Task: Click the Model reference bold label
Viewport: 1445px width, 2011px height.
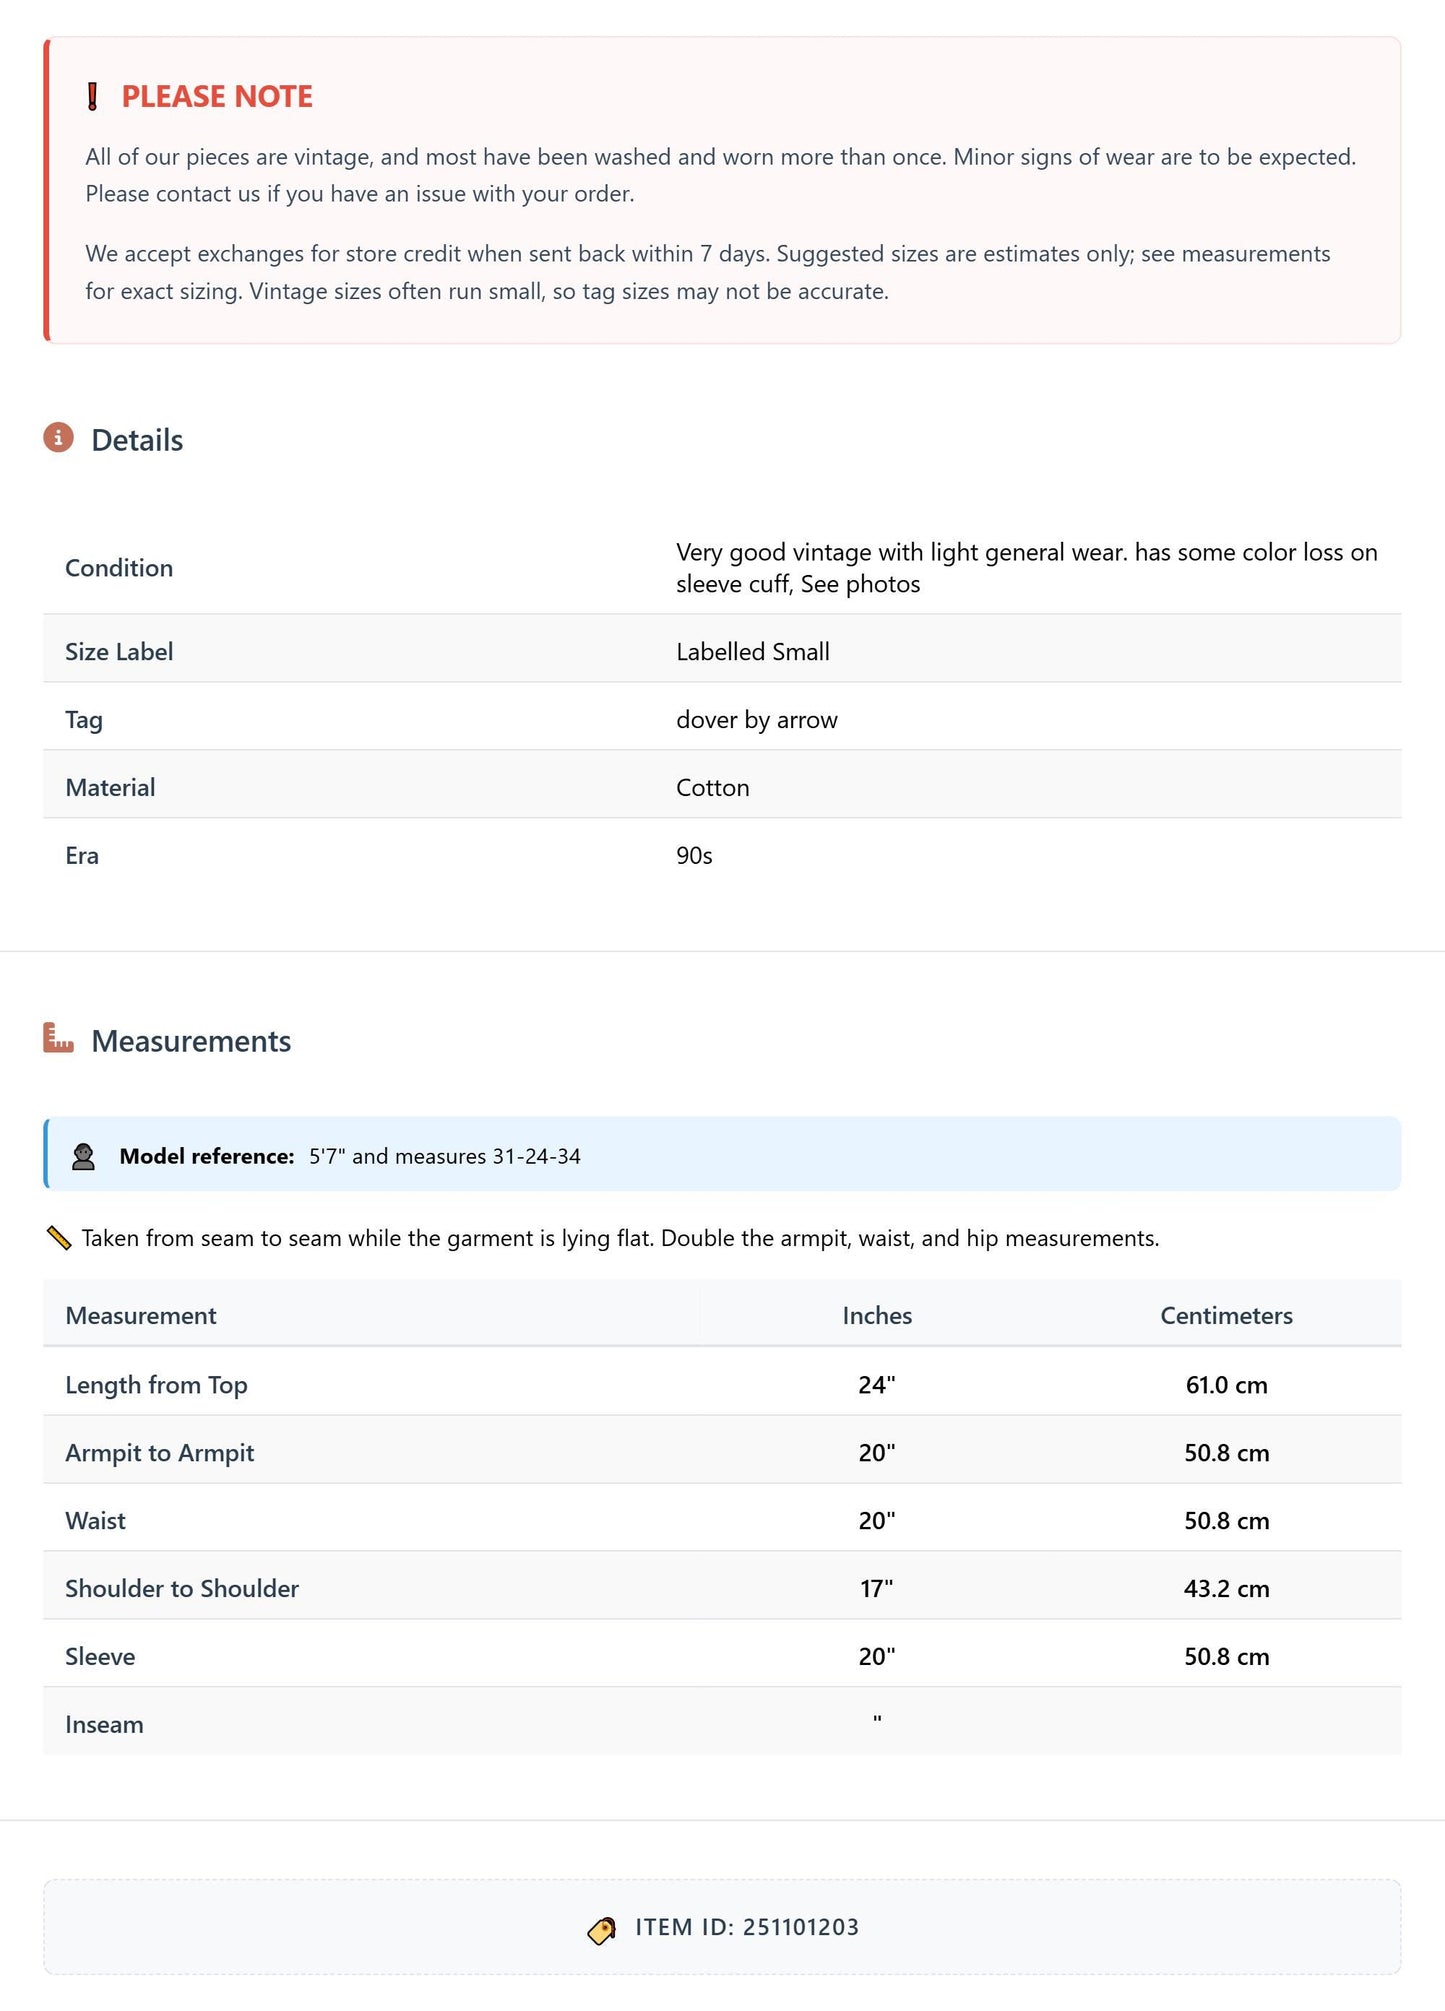Action: (x=207, y=1156)
